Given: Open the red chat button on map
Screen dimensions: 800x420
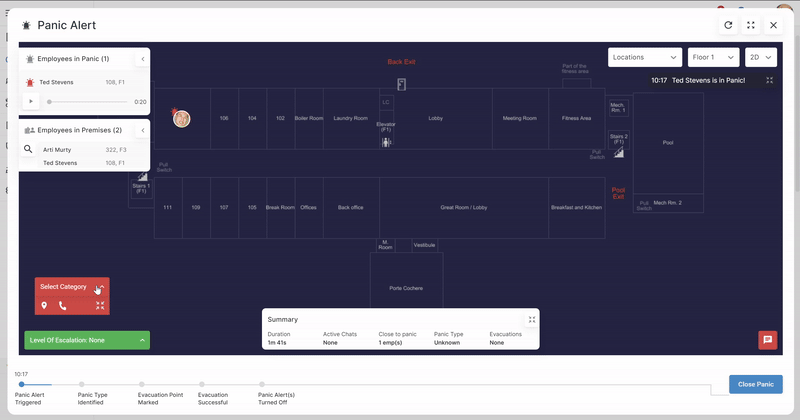Looking at the screenshot, I should 767,340.
